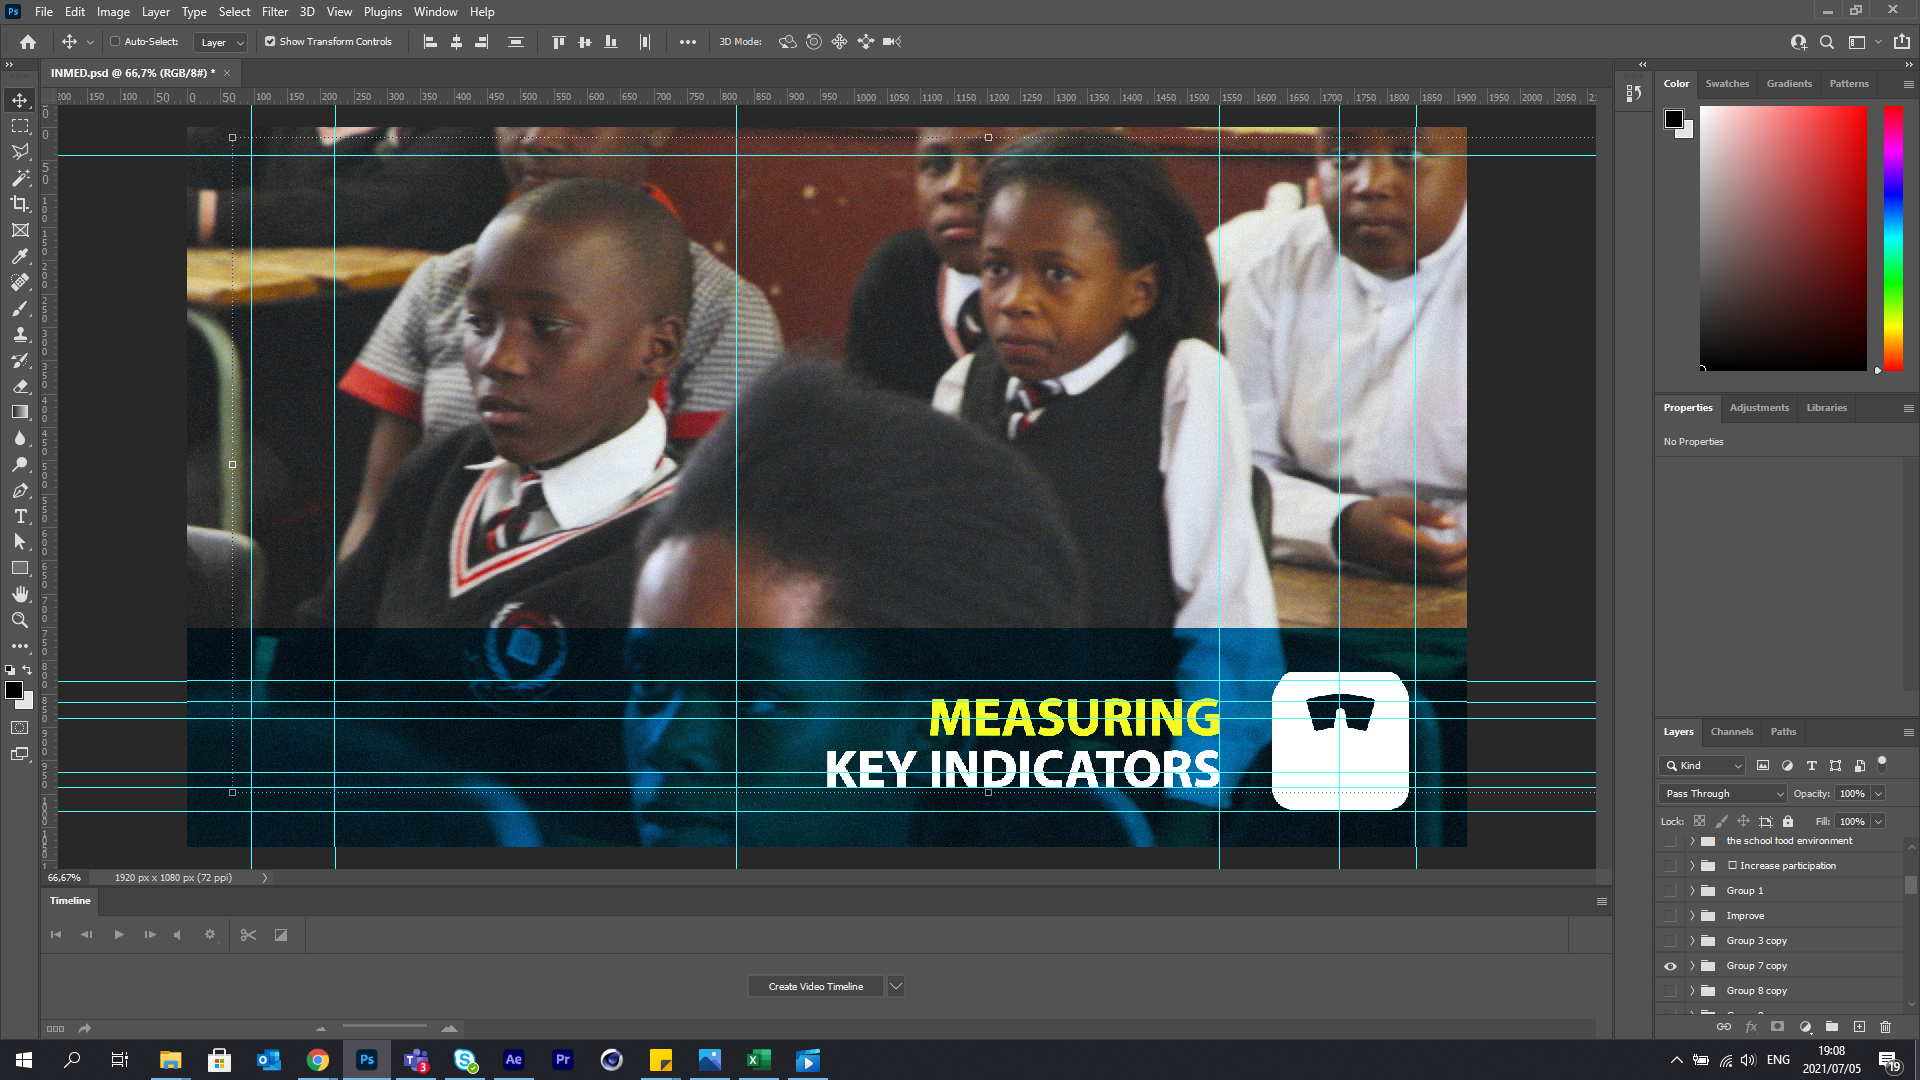Screen dimensions: 1920x1080
Task: Expand the Group 1 layer group
Action: pos(1692,890)
